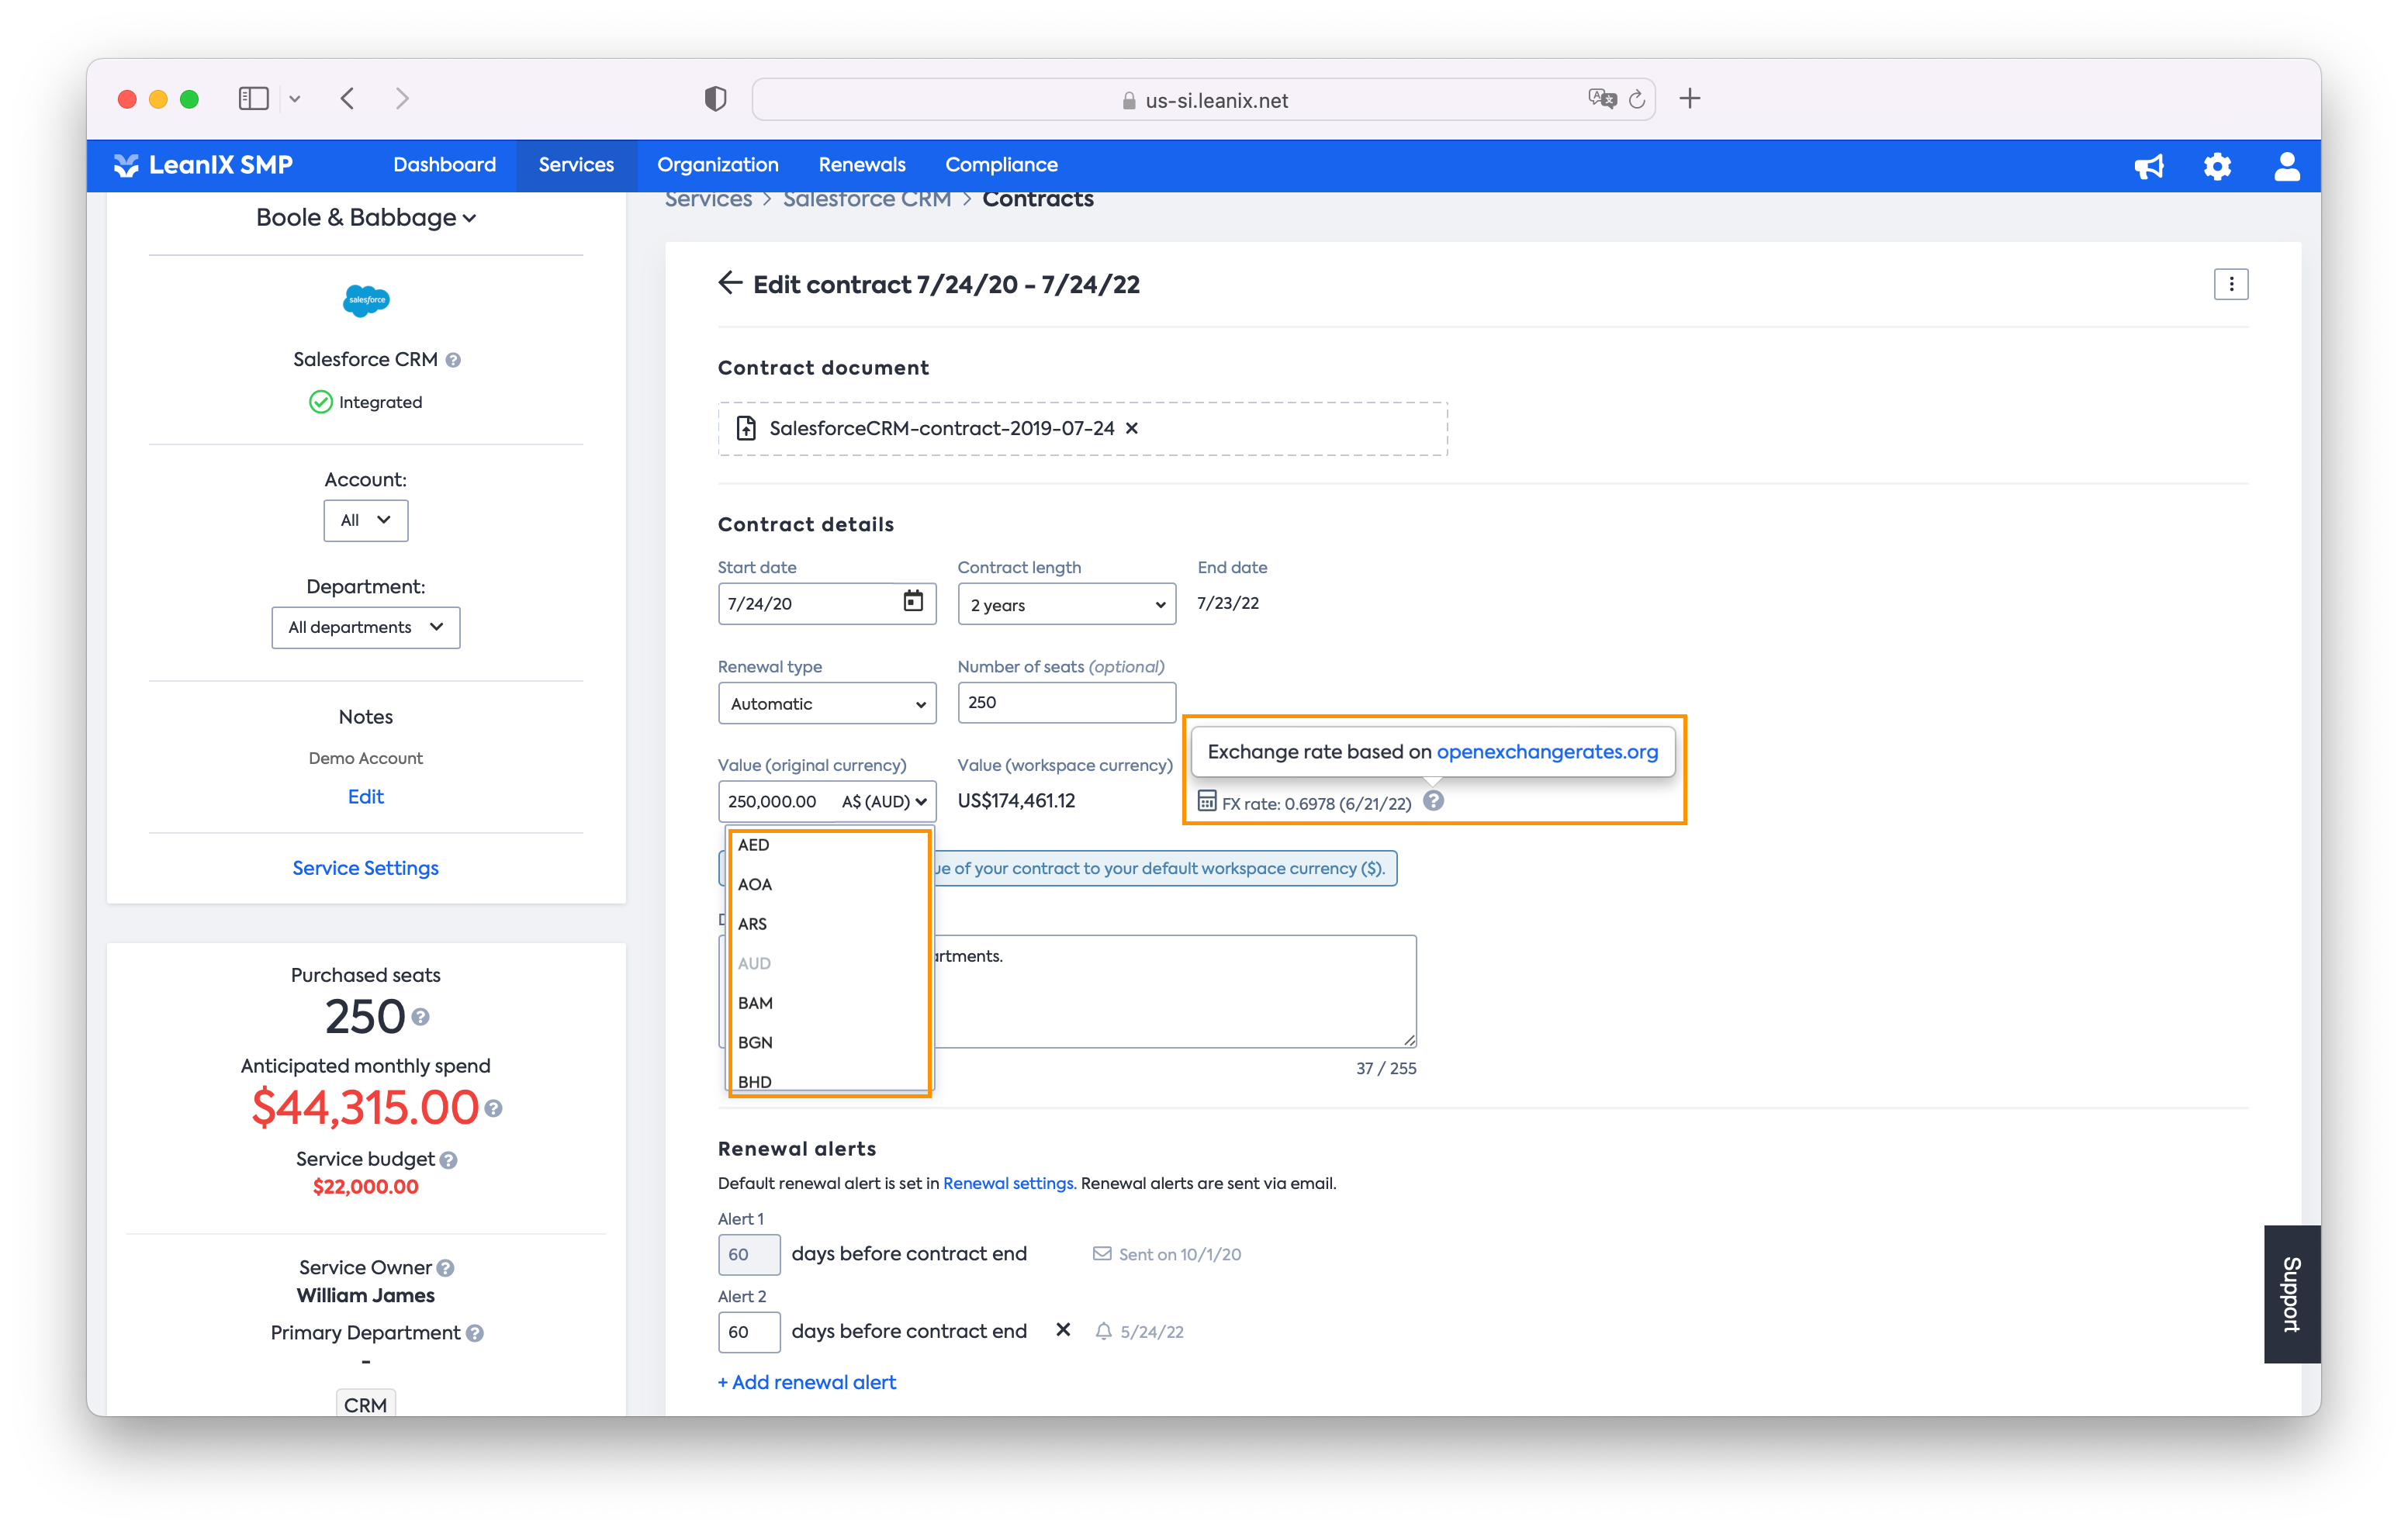Click the Anticipated monthly spend help icon

[493, 1108]
